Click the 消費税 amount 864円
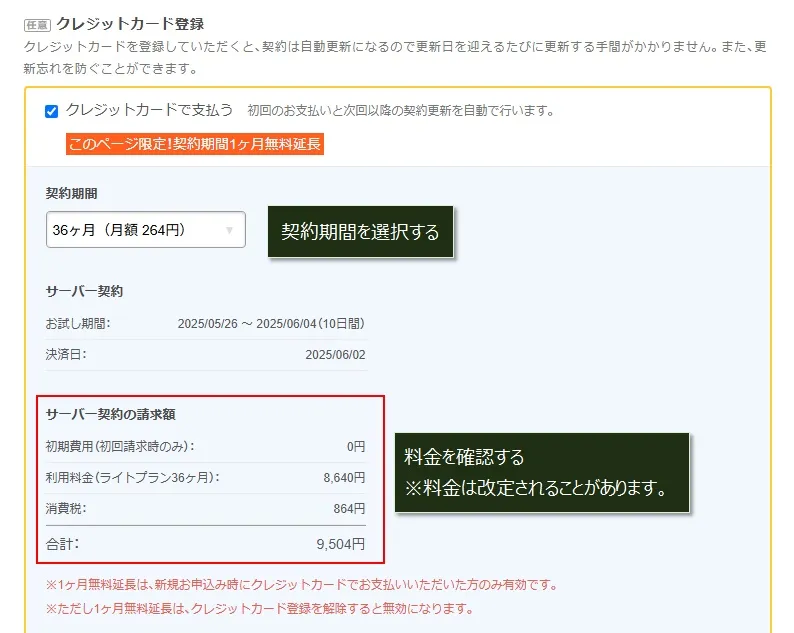The image size is (794, 633). coord(349,509)
